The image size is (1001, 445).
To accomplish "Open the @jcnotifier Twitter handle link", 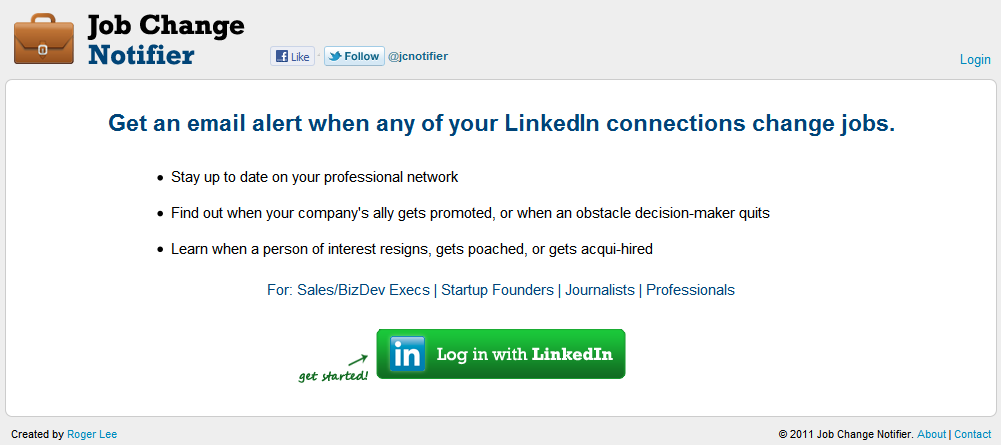I will pos(418,56).
